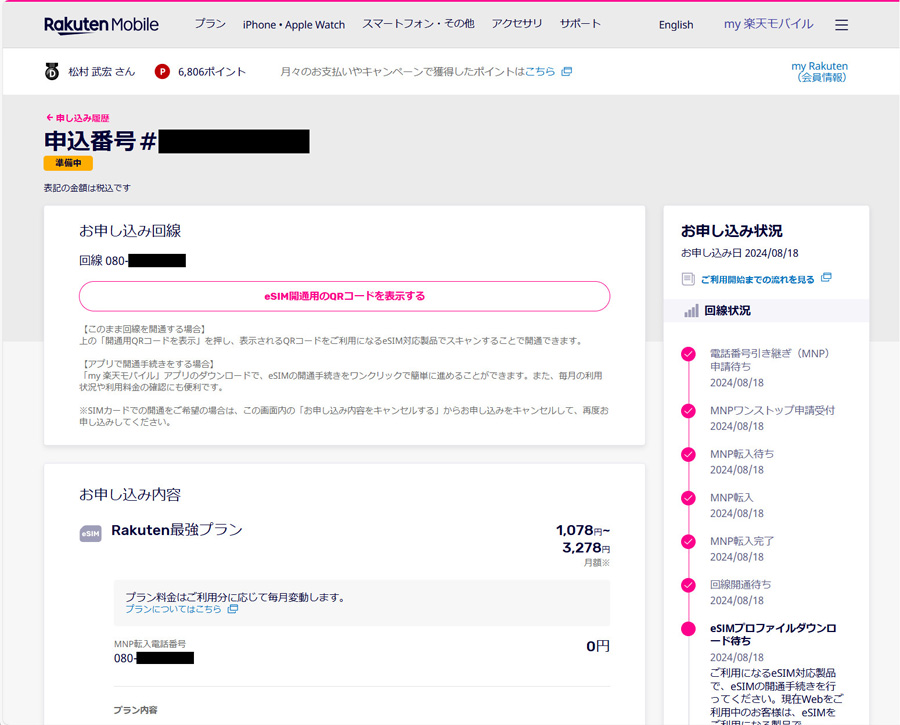Click the お申し込み内容 heading
This screenshot has height=725, width=900.
click(x=130, y=494)
